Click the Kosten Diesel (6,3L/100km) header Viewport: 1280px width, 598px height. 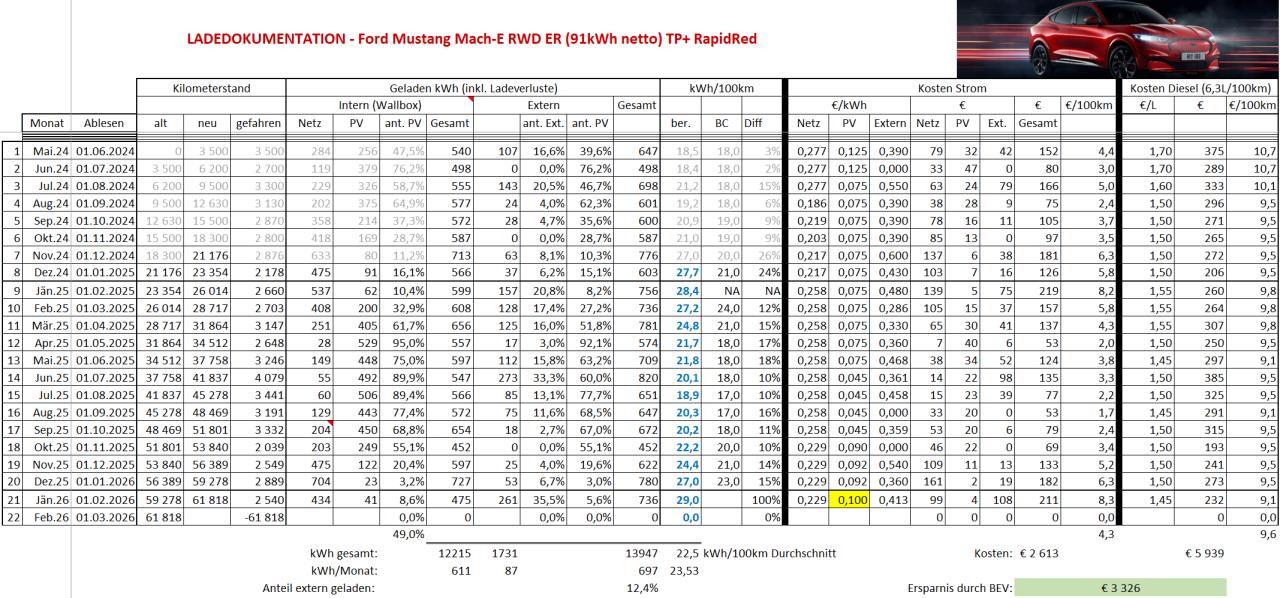click(1198, 90)
